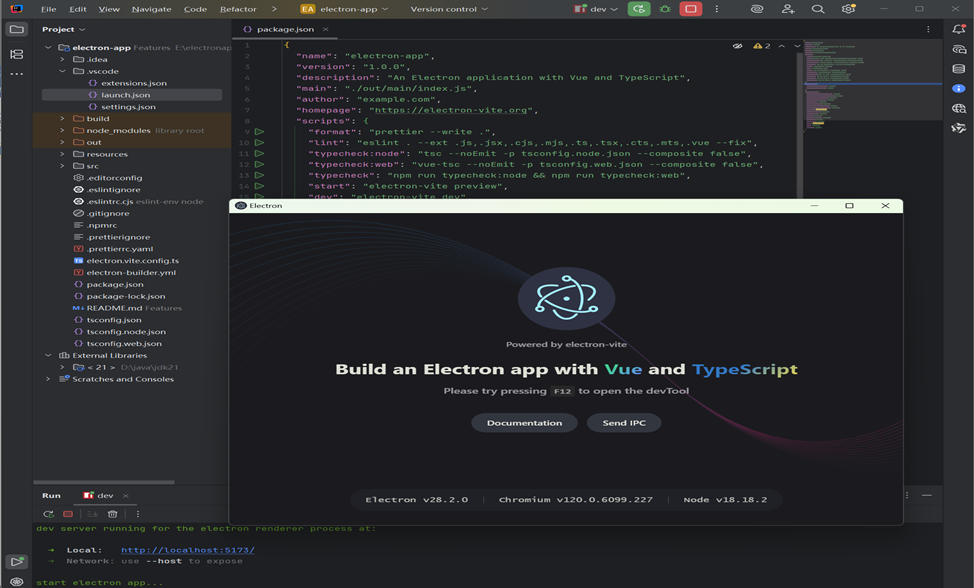
Task: Go to next highlighted problem down arrow
Action: (x=797, y=46)
